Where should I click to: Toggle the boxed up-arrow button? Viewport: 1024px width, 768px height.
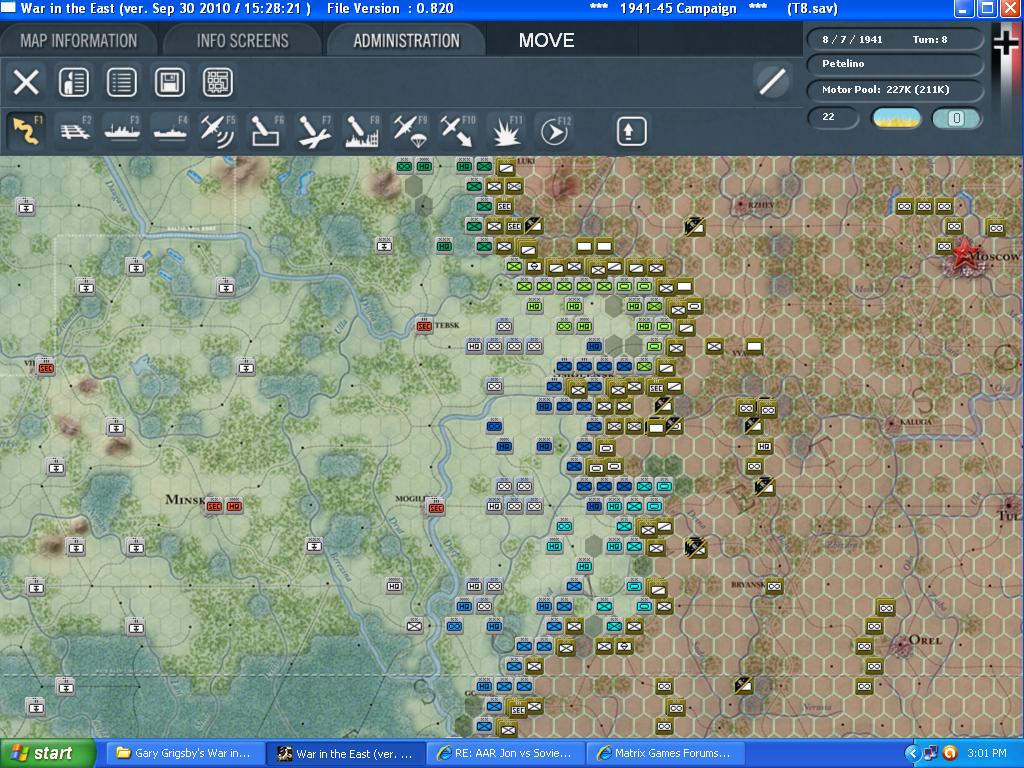(x=632, y=131)
